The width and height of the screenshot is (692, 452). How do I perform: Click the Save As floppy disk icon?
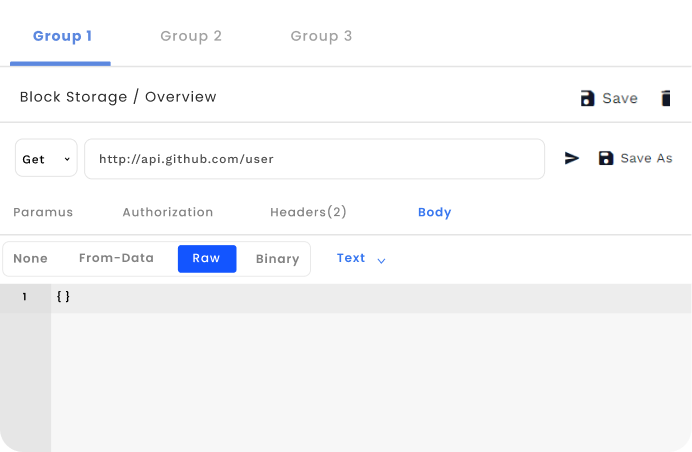(605, 158)
